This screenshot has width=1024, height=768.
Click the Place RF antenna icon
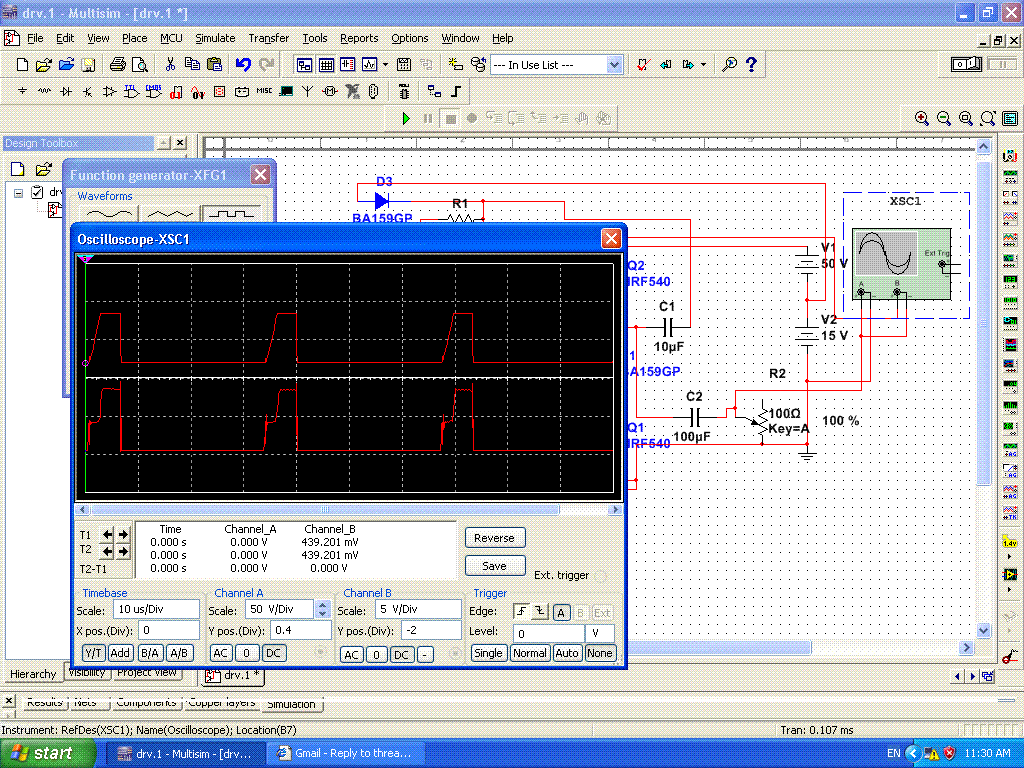click(307, 91)
